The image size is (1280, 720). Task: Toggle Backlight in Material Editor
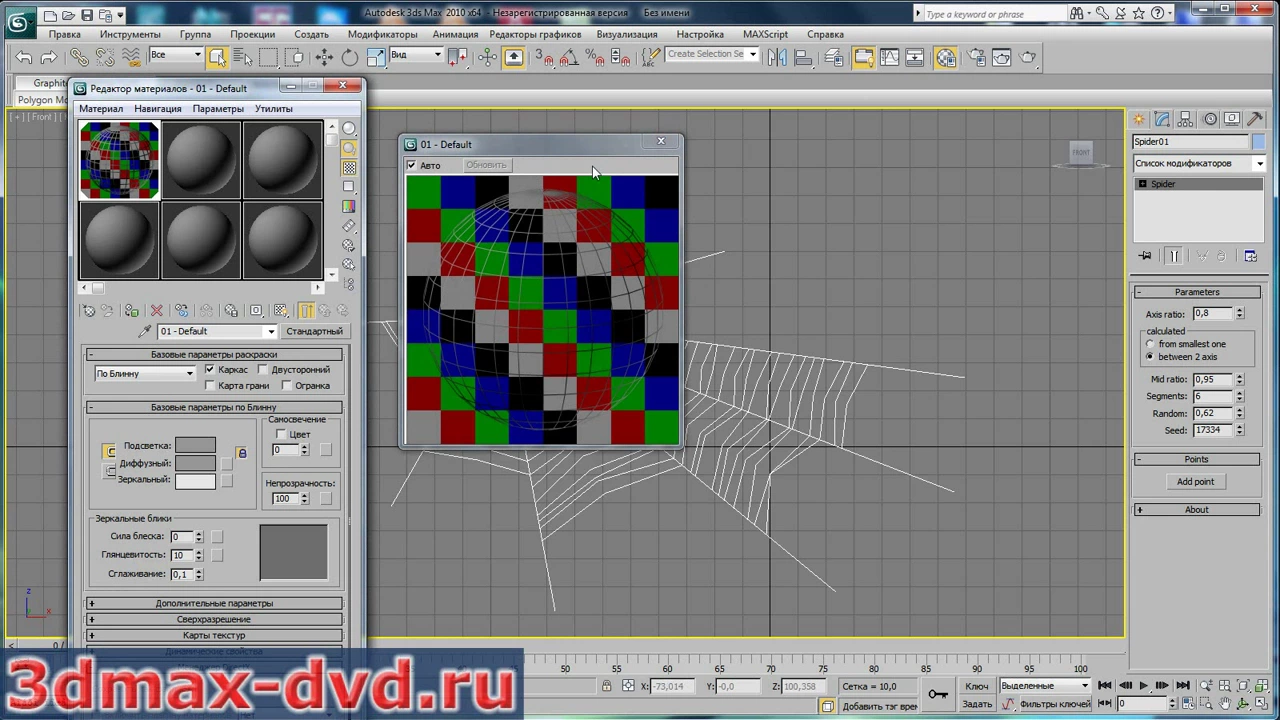tap(349, 148)
